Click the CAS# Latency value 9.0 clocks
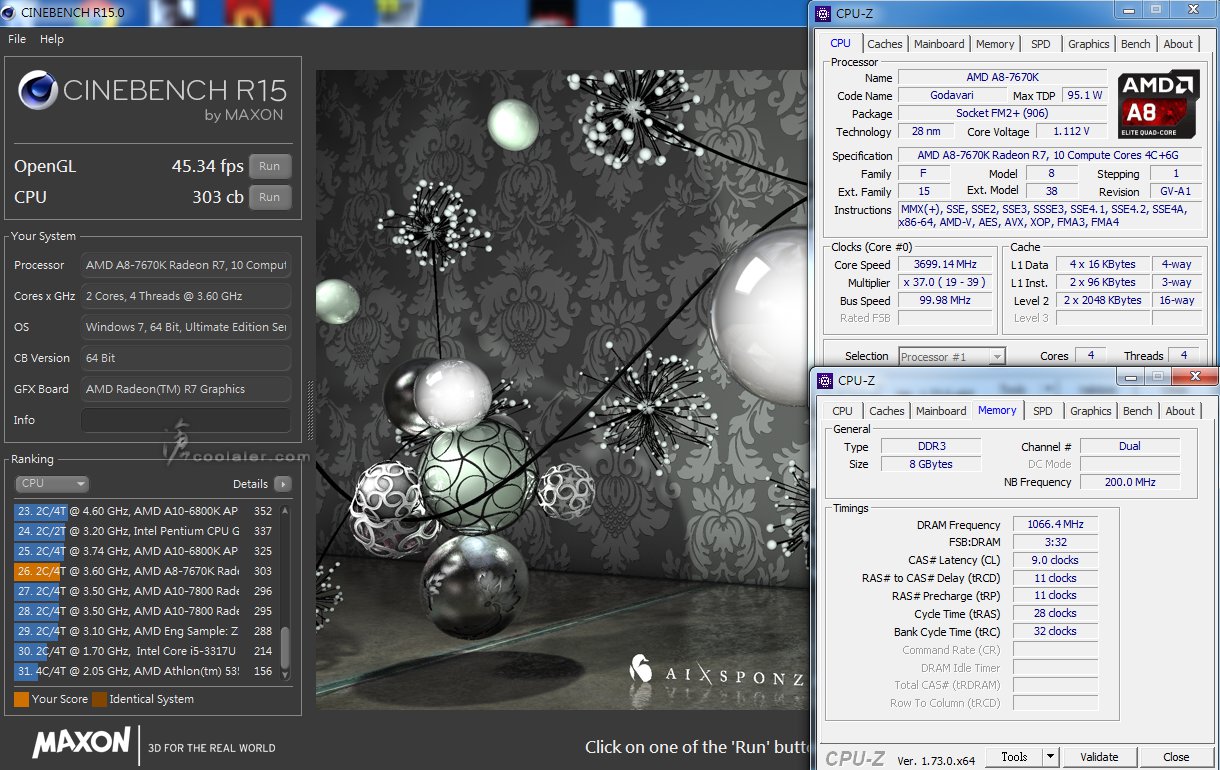1220x770 pixels. (1054, 560)
